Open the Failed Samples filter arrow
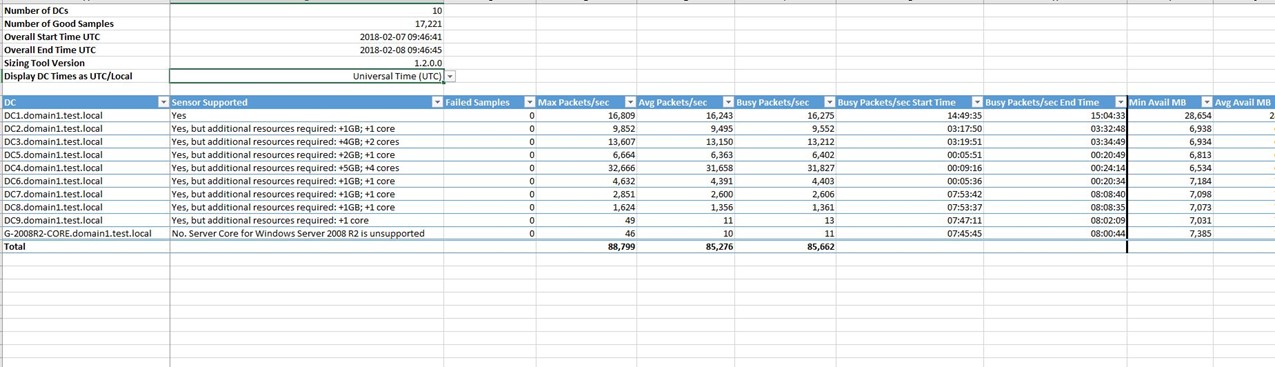 529,102
